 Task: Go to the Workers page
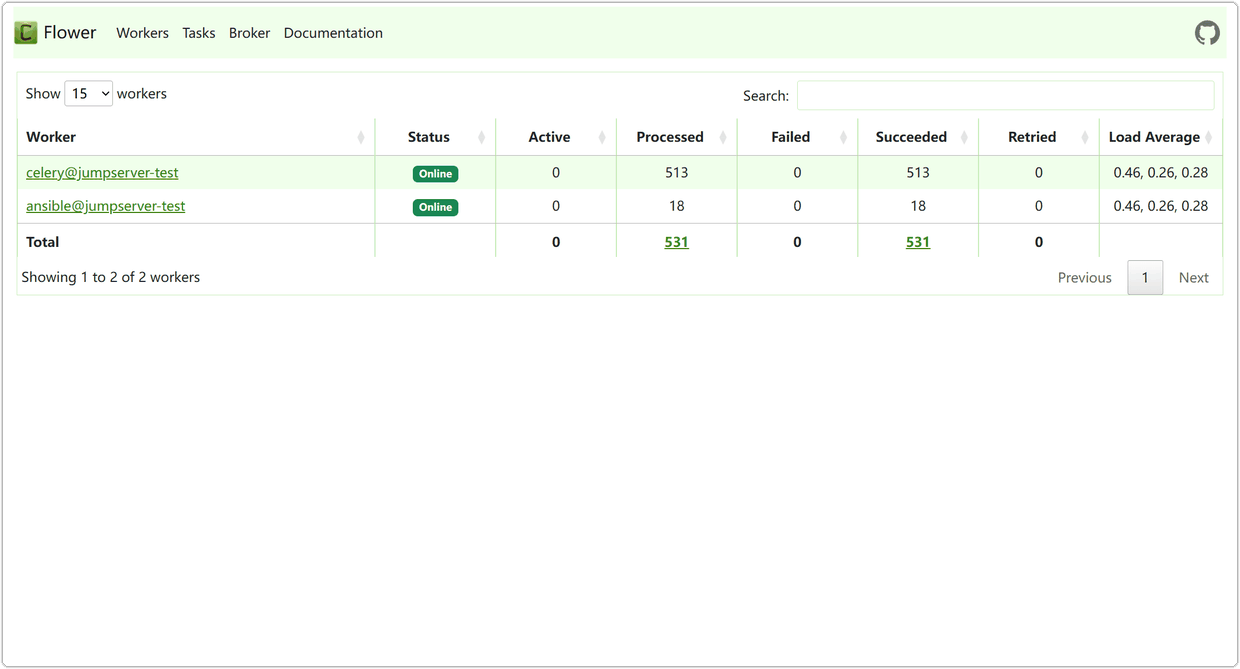point(142,33)
